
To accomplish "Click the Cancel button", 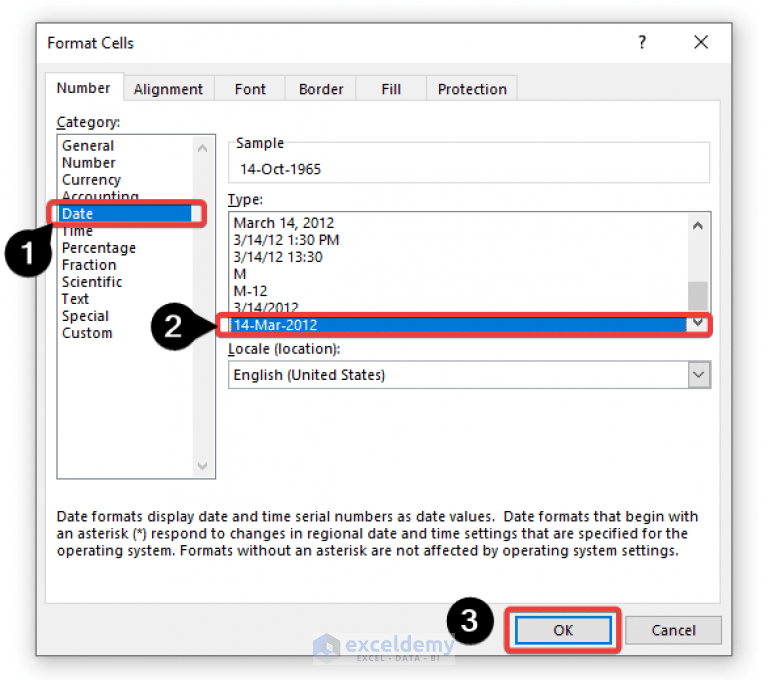I will (x=673, y=630).
